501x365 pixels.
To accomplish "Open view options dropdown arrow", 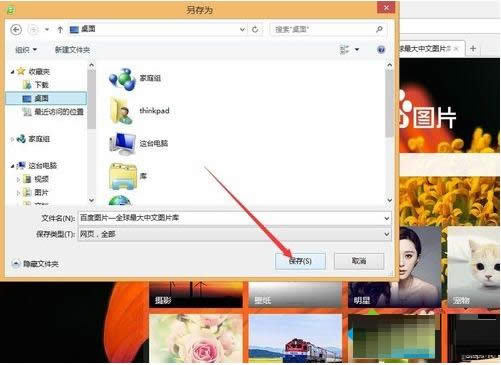I will point(357,50).
